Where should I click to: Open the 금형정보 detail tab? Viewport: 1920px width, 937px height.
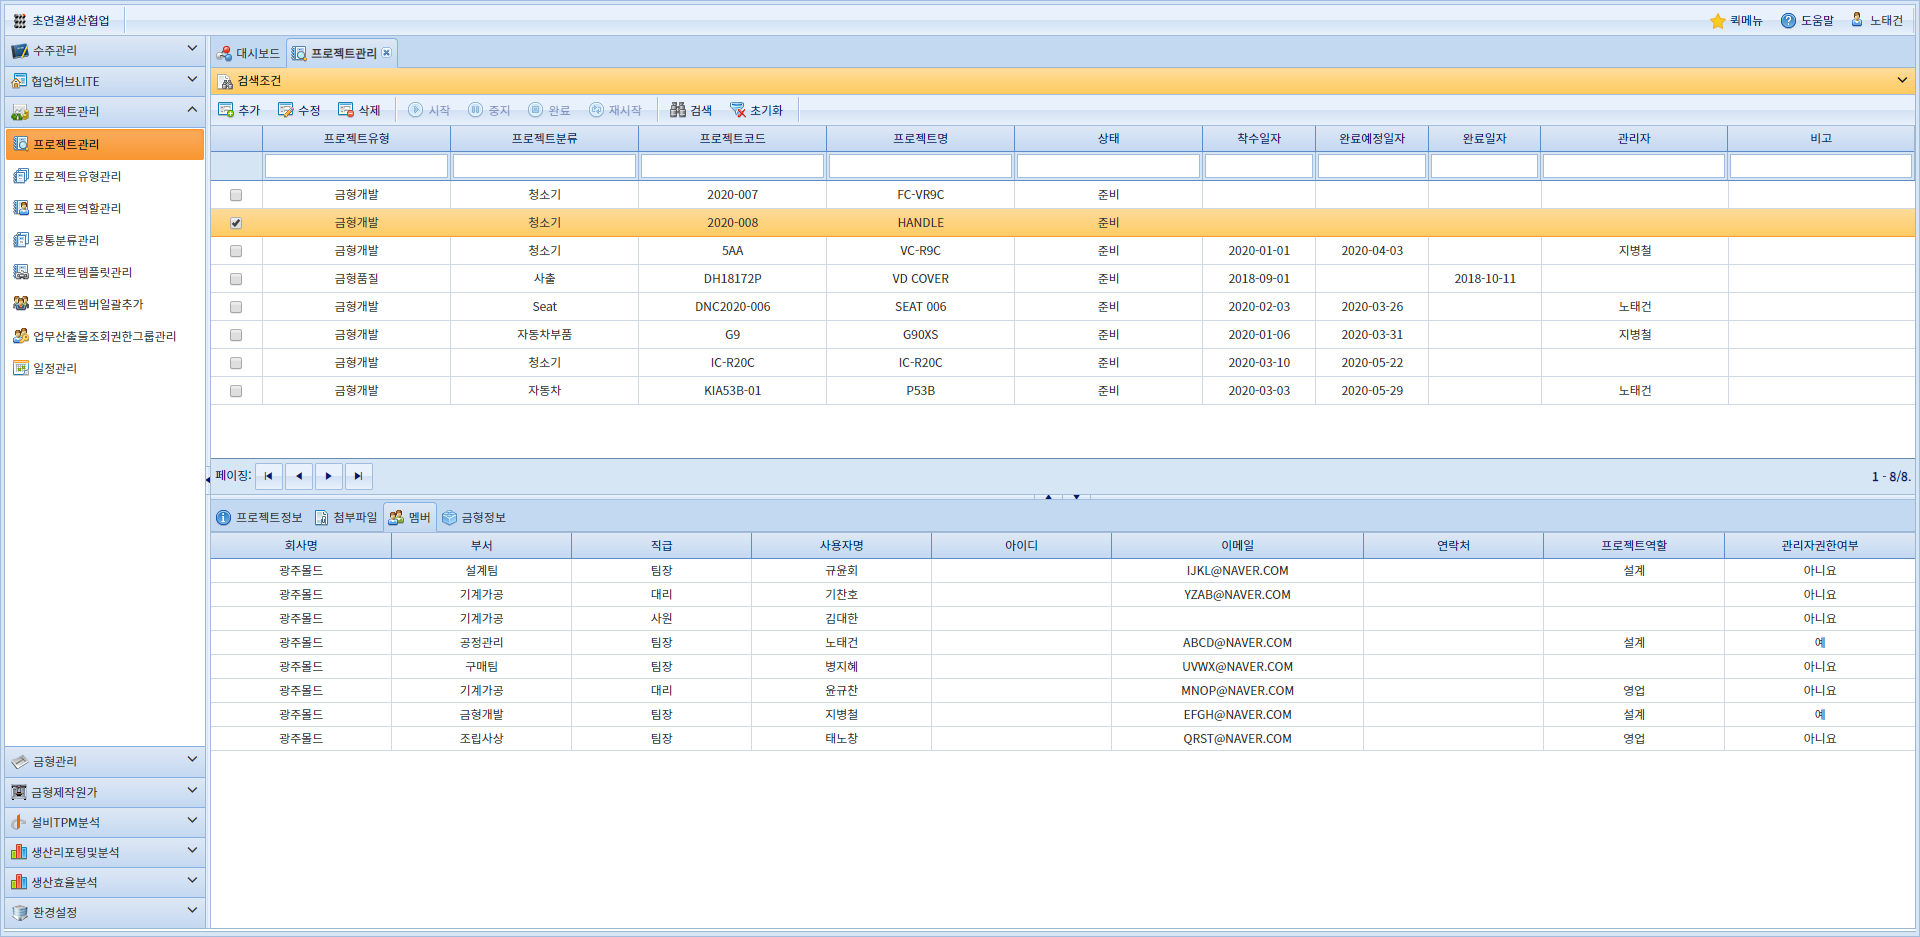click(x=474, y=517)
